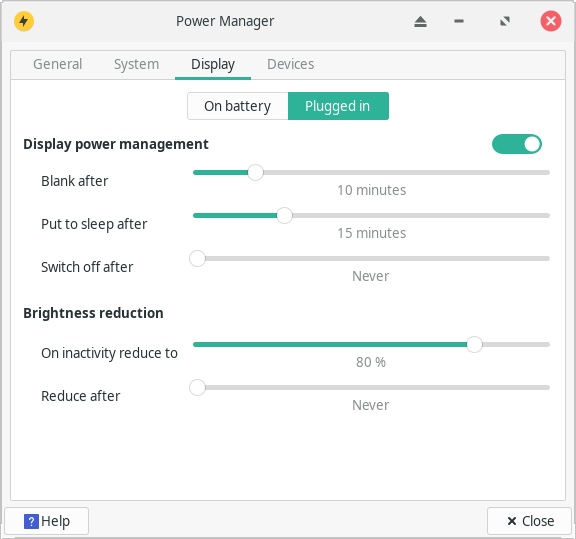Click the 'Blank after' label

click(75, 181)
